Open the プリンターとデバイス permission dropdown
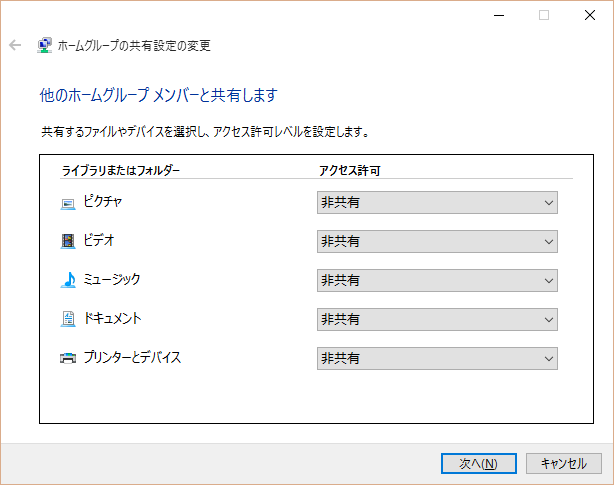 pos(436,357)
